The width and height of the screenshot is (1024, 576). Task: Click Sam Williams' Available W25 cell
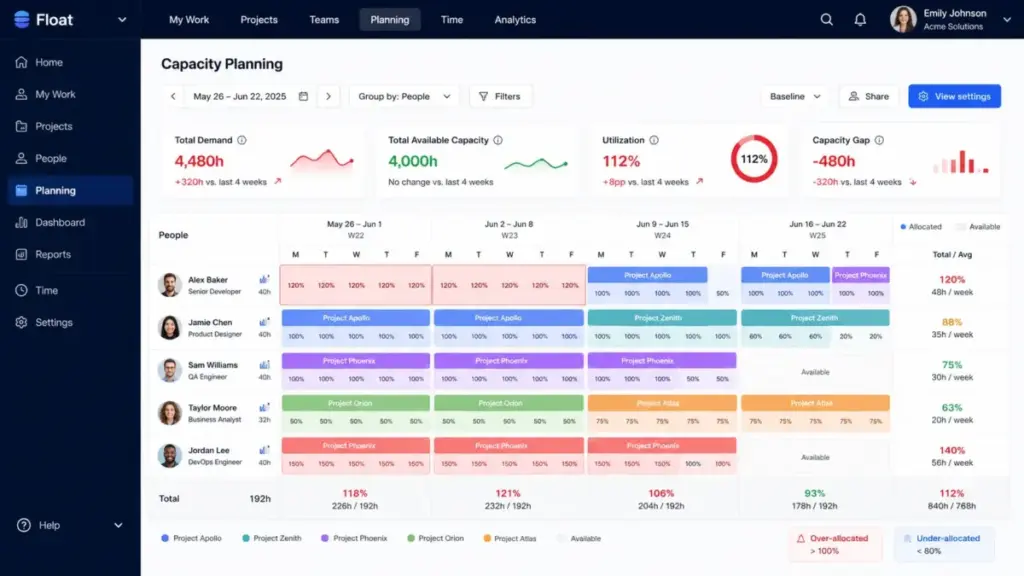815,372
